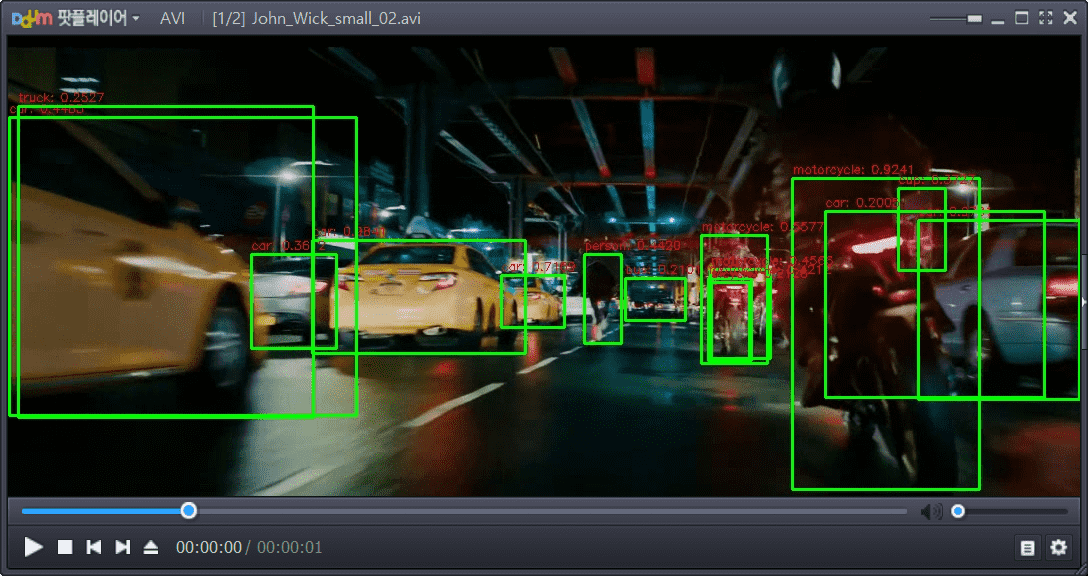This screenshot has height=576, width=1088.
Task: Minimize the player window
Action: pos(998,21)
